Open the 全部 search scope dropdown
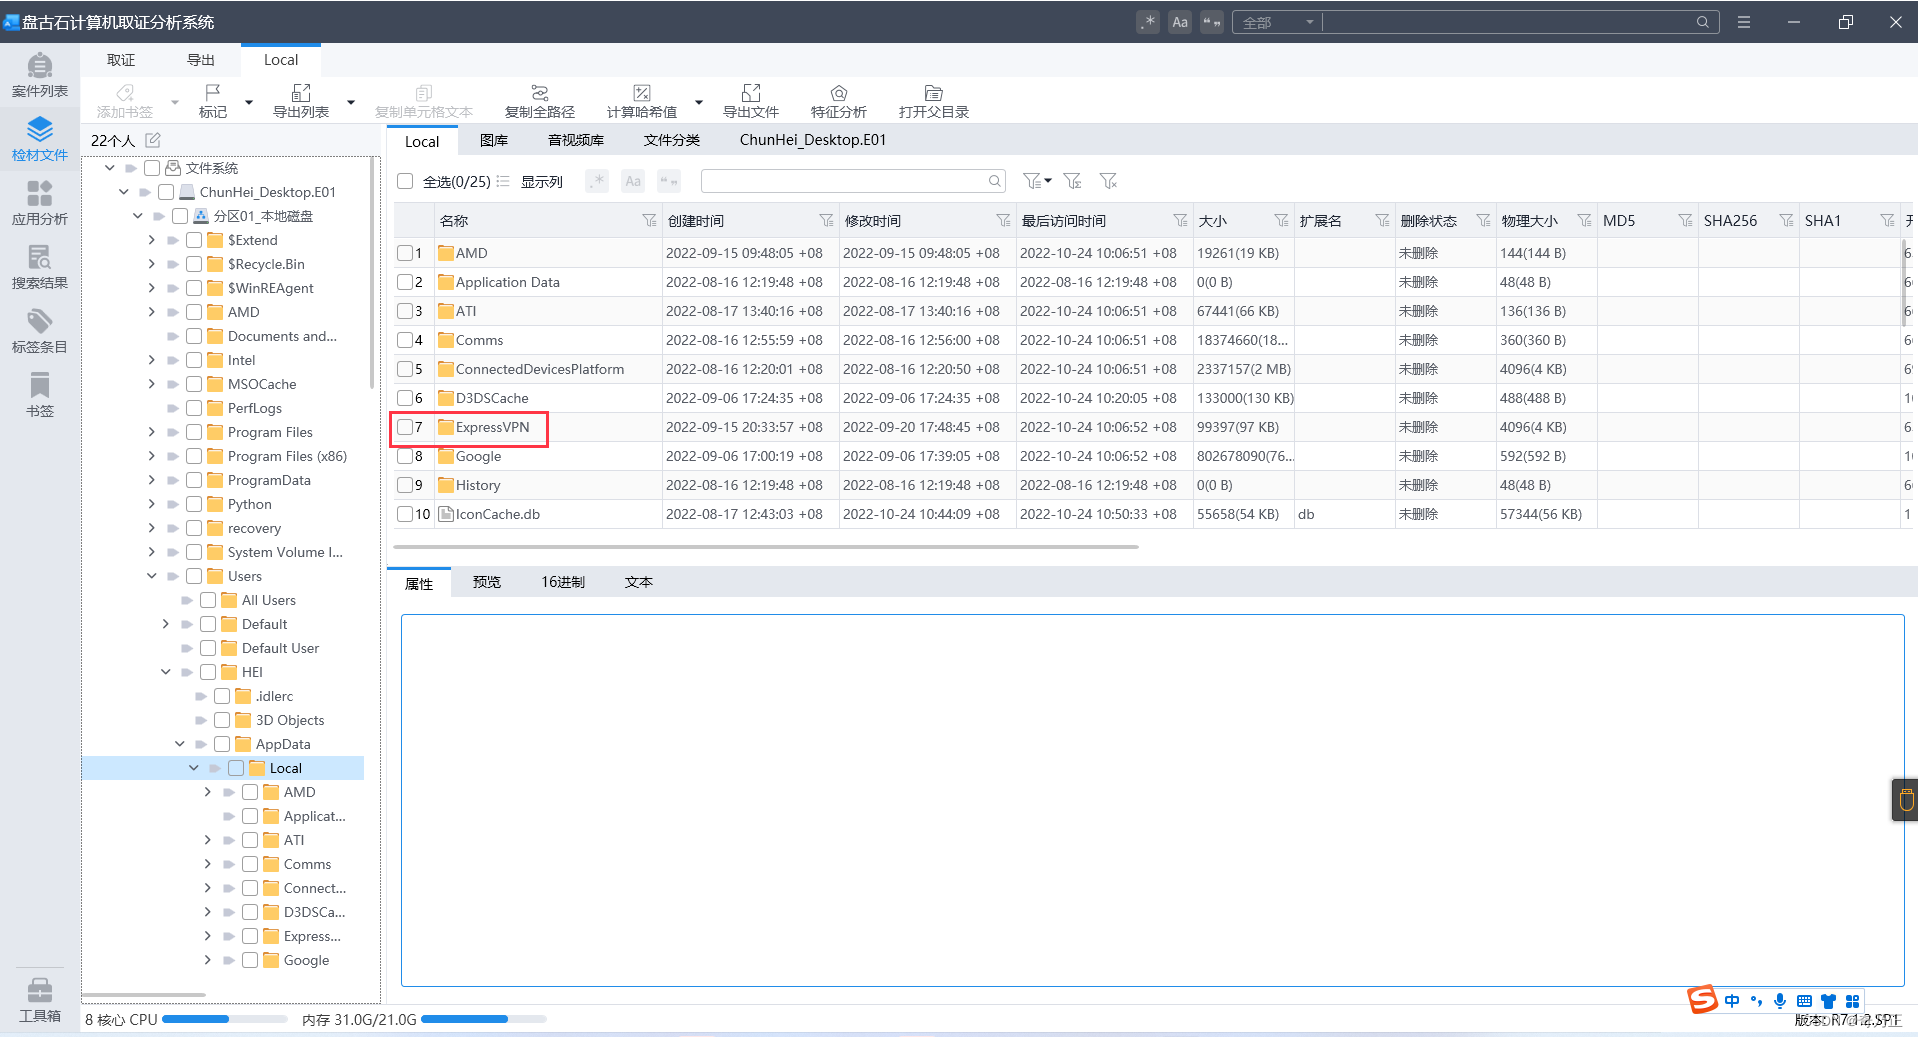This screenshot has height=1037, width=1918. click(1278, 22)
